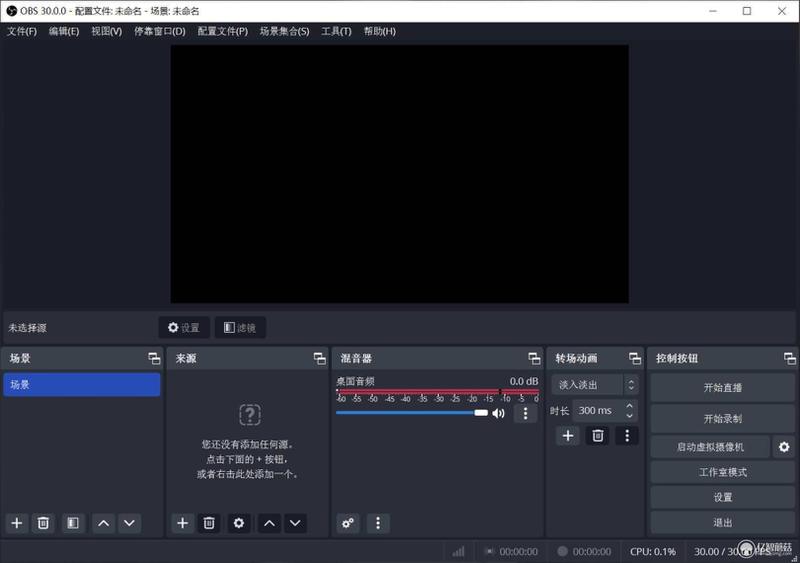Select the 场景 item in scenes list

coord(82,385)
